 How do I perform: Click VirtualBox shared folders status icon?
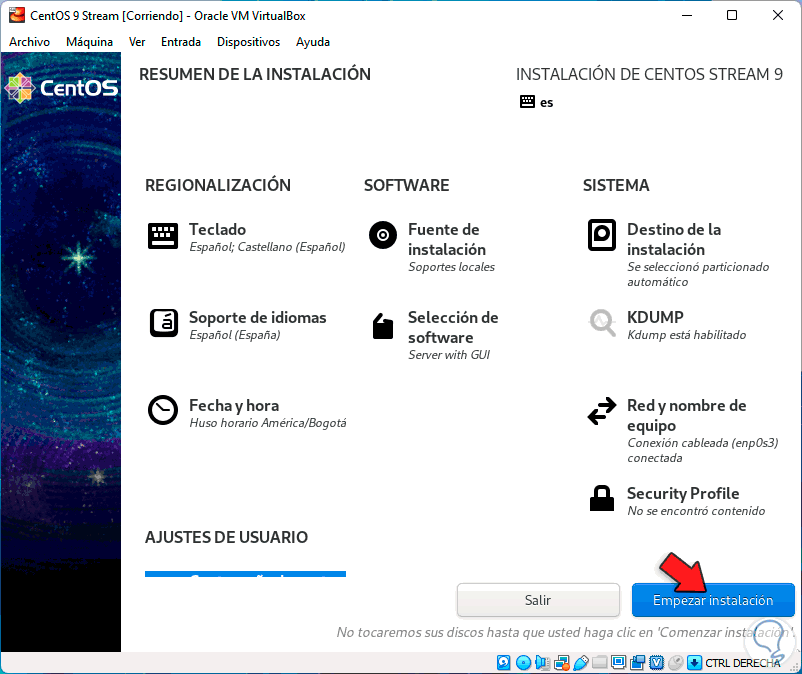coord(599,663)
